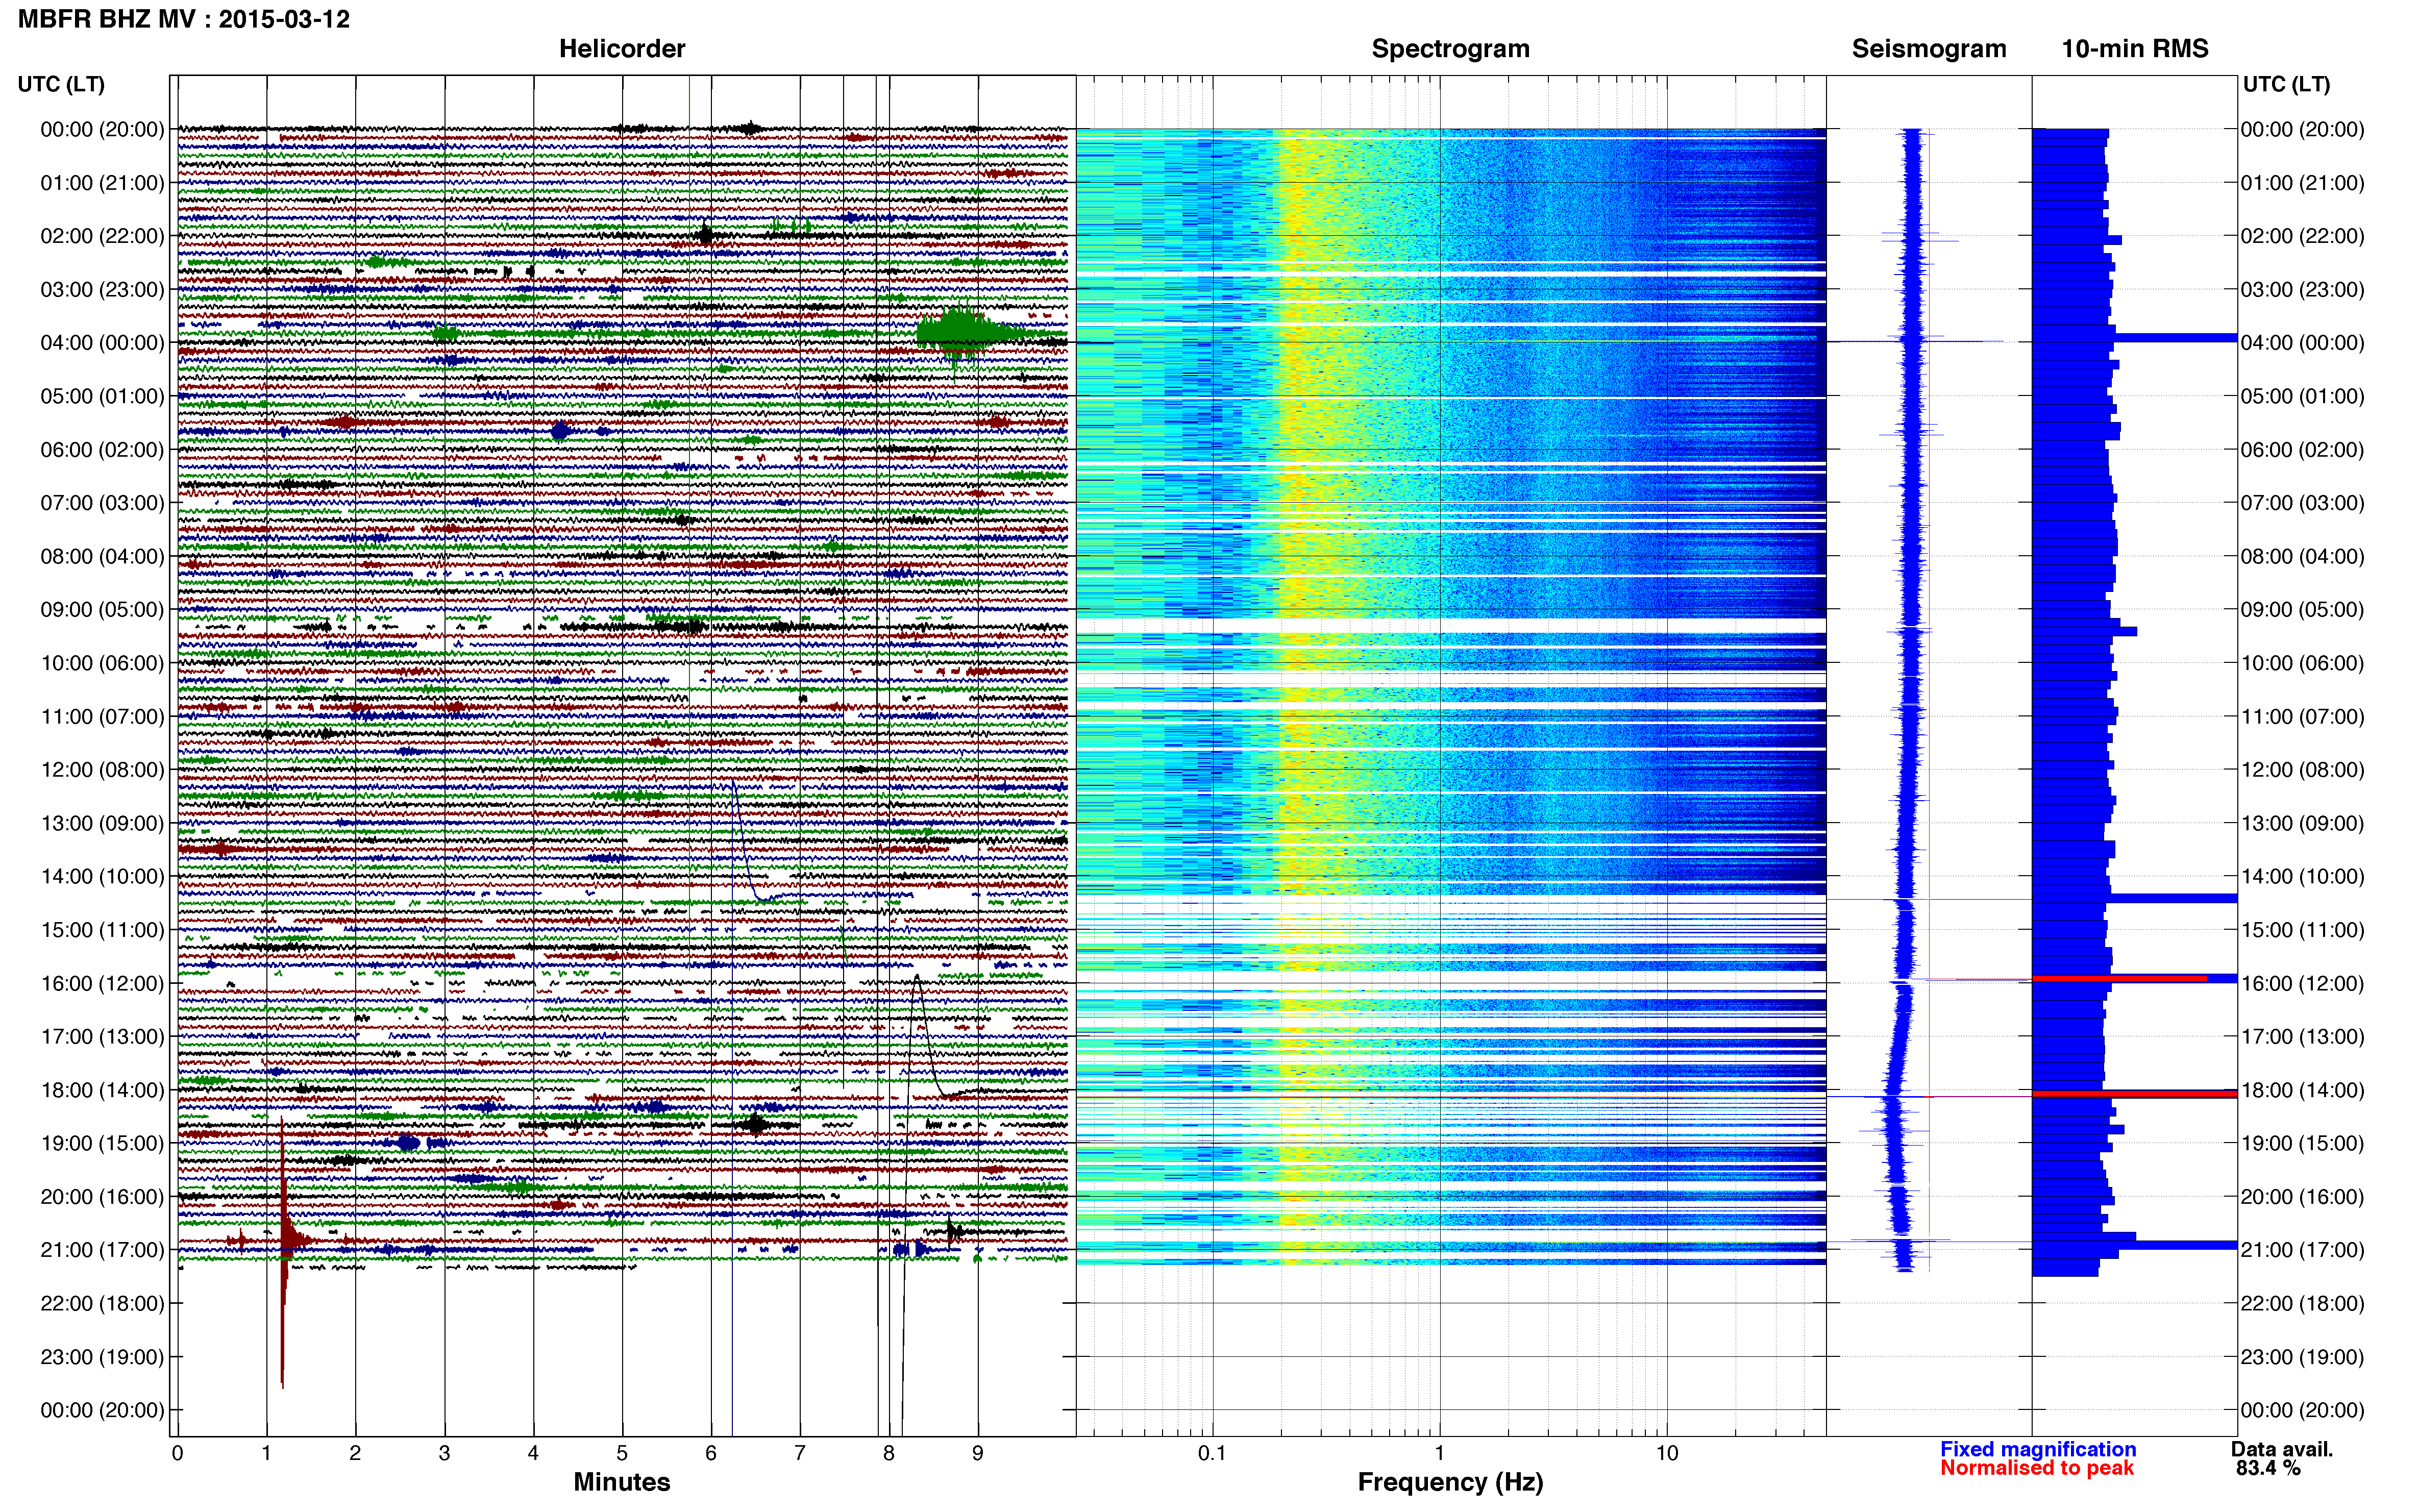Click the right '07:00 (03:00)' time label

pos(2302,503)
